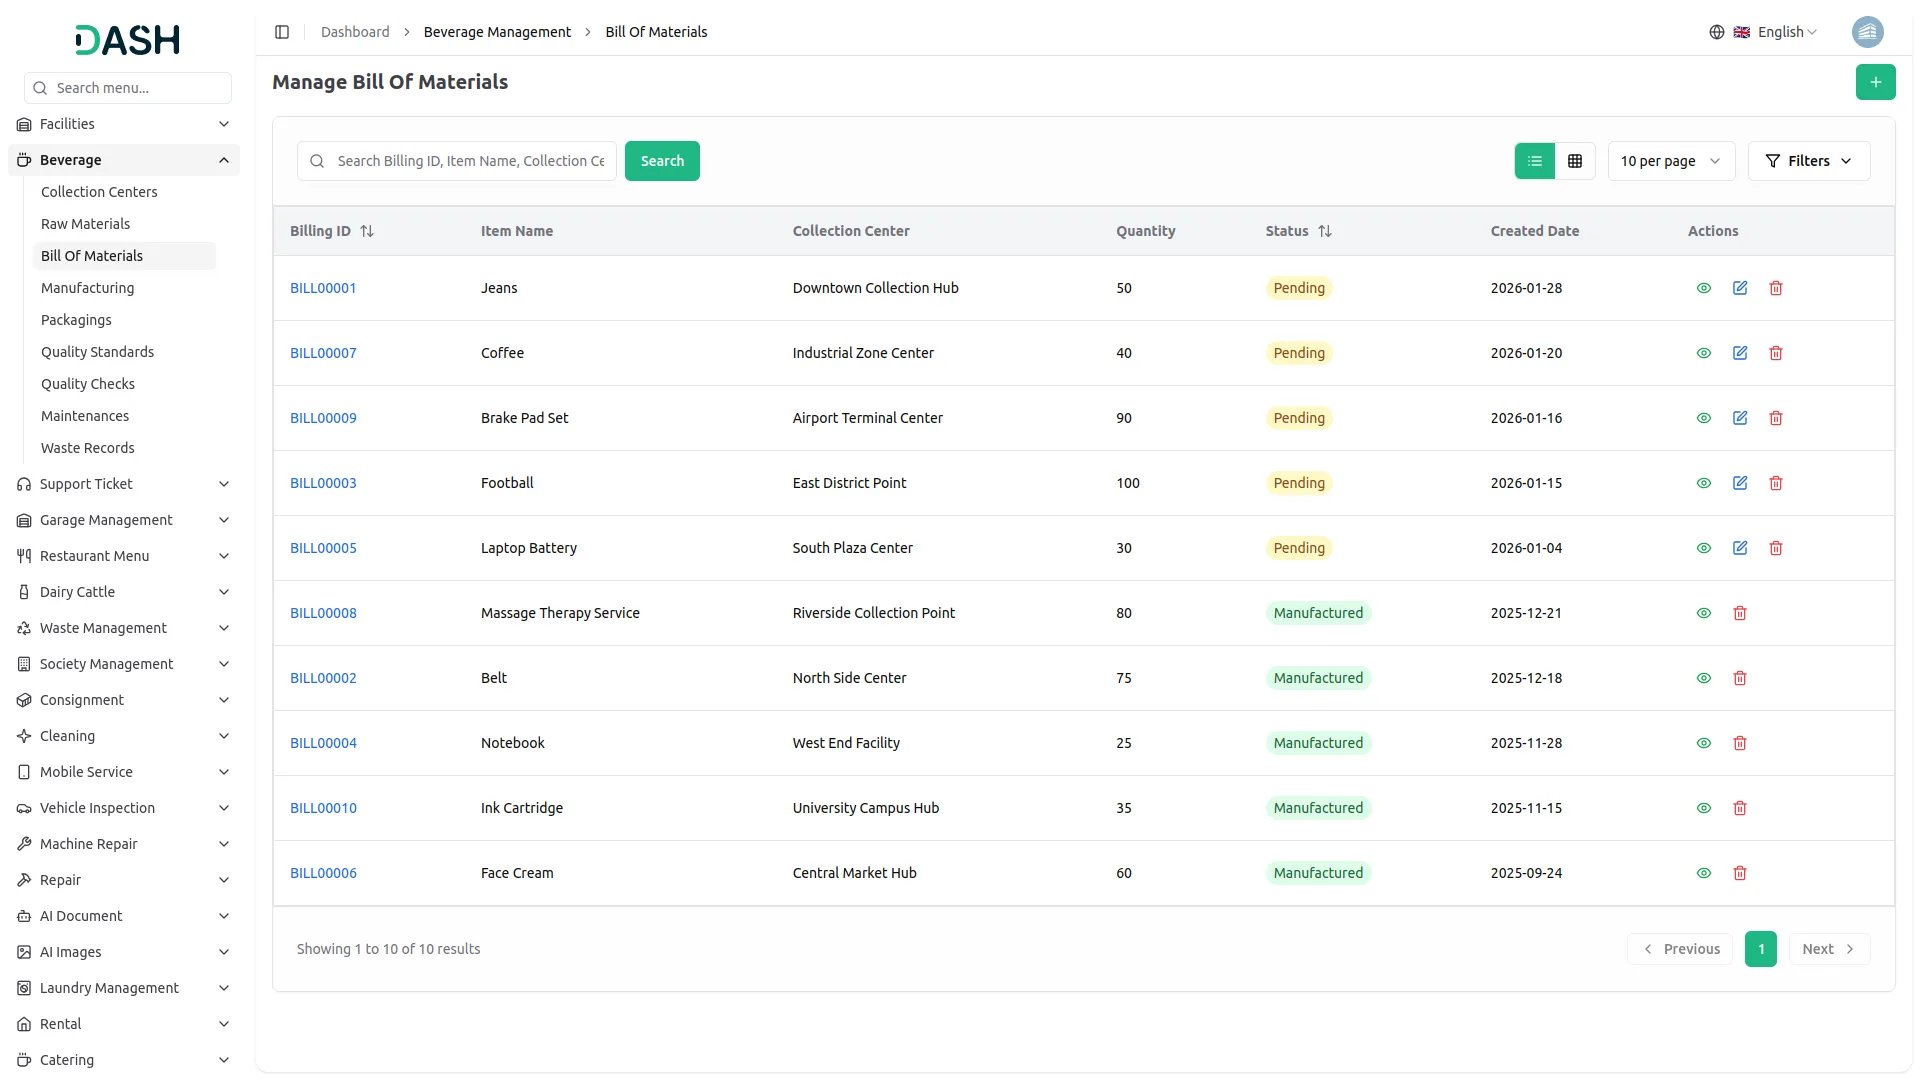The width and height of the screenshot is (1920, 1080).
Task: Open the 10 per page dropdown
Action: [x=1671, y=161]
